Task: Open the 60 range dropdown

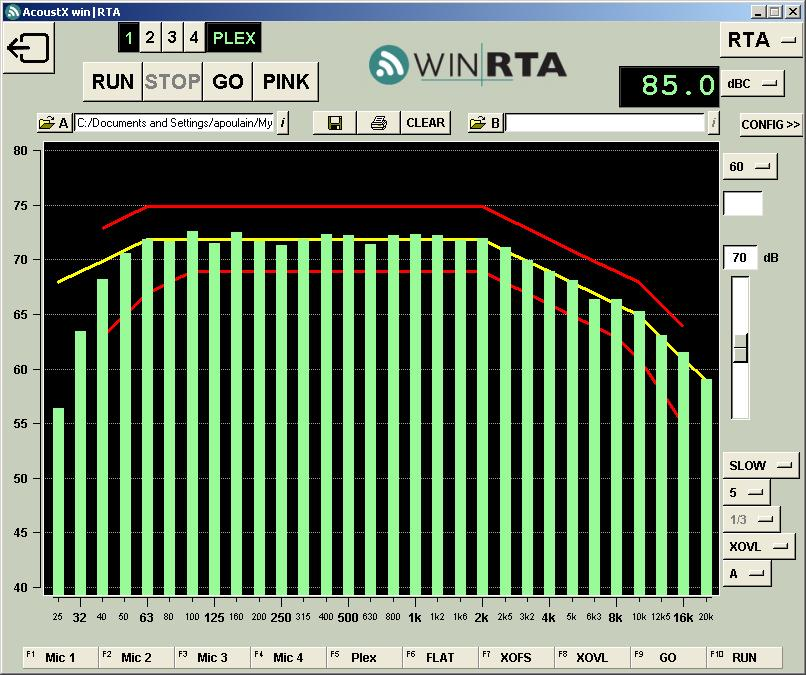Action: (750, 166)
